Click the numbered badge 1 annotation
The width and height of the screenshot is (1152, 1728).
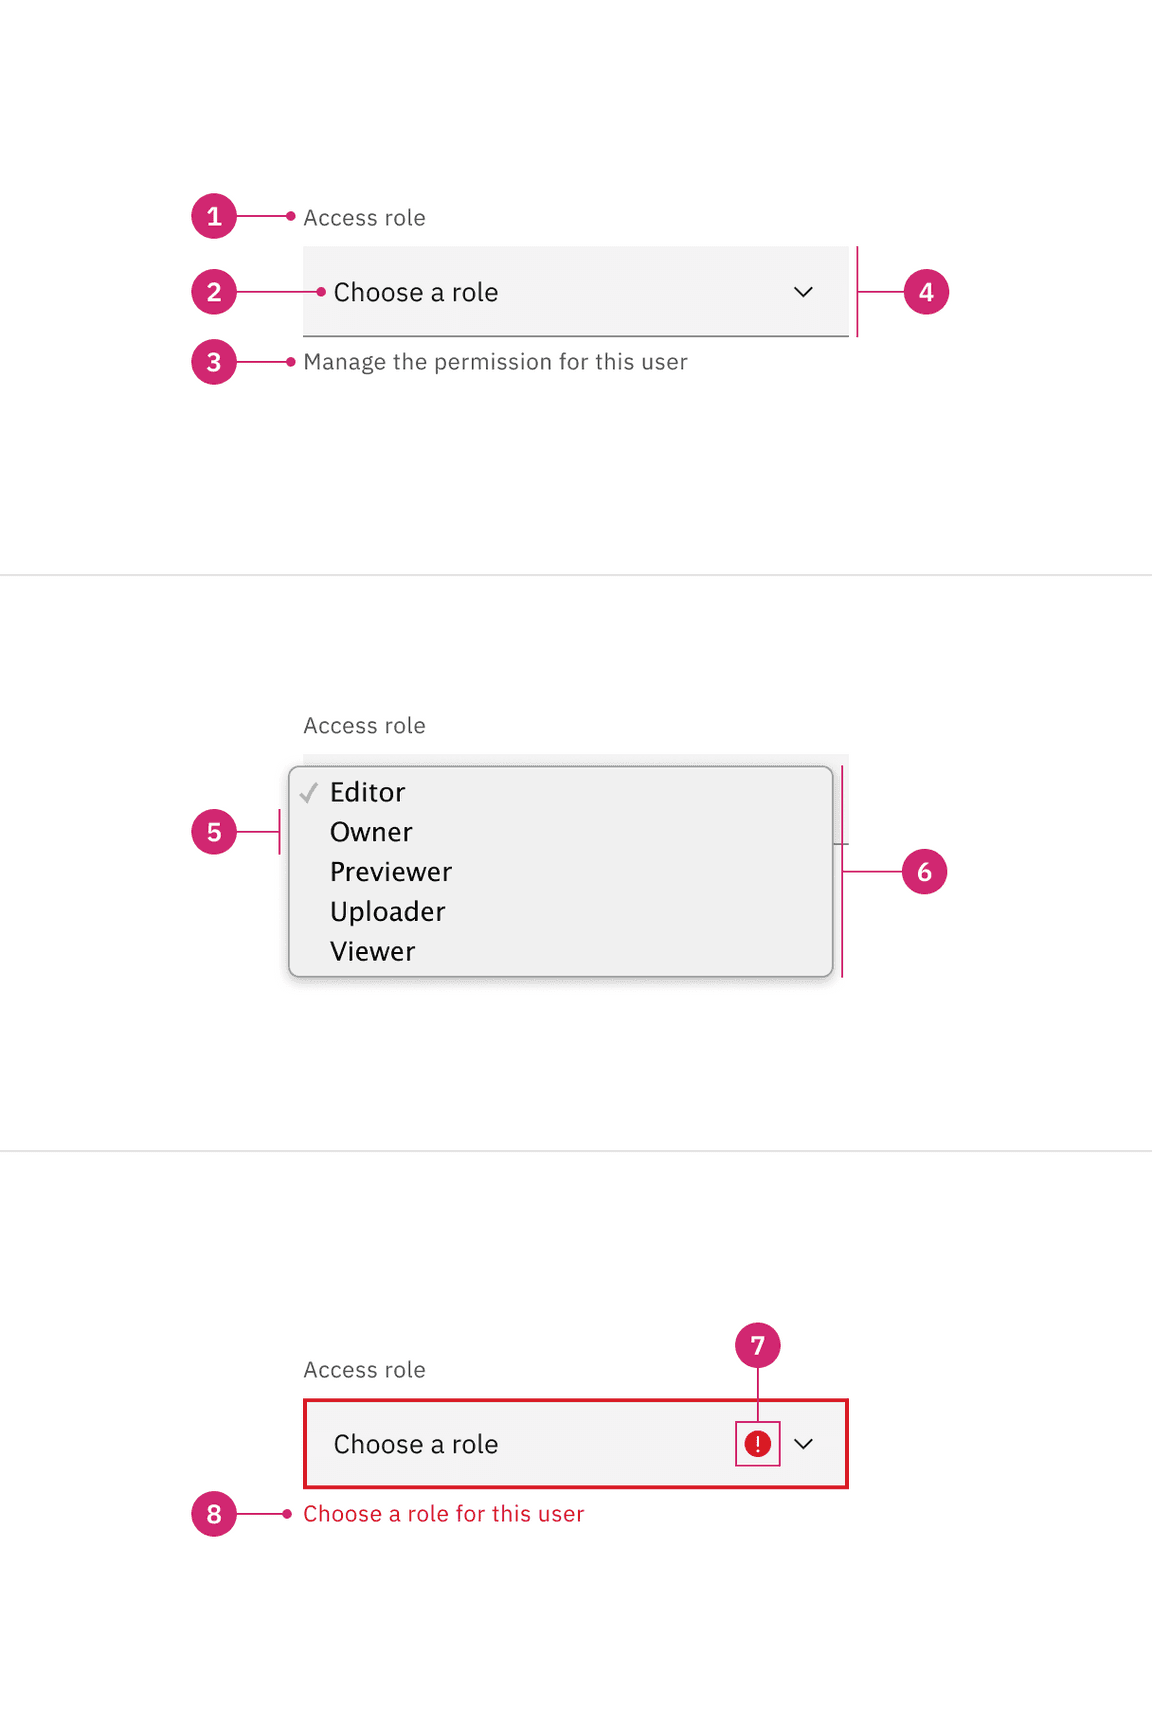[x=214, y=216]
